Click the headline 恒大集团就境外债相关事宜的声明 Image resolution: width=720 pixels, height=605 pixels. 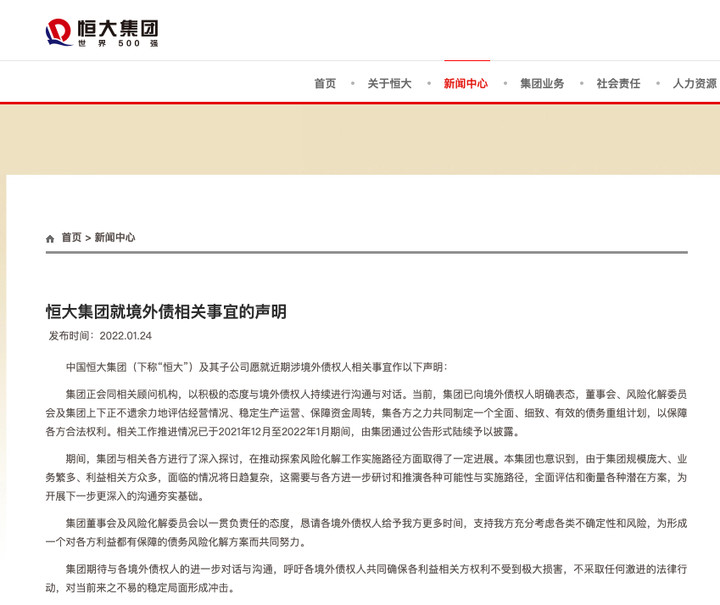coord(166,312)
